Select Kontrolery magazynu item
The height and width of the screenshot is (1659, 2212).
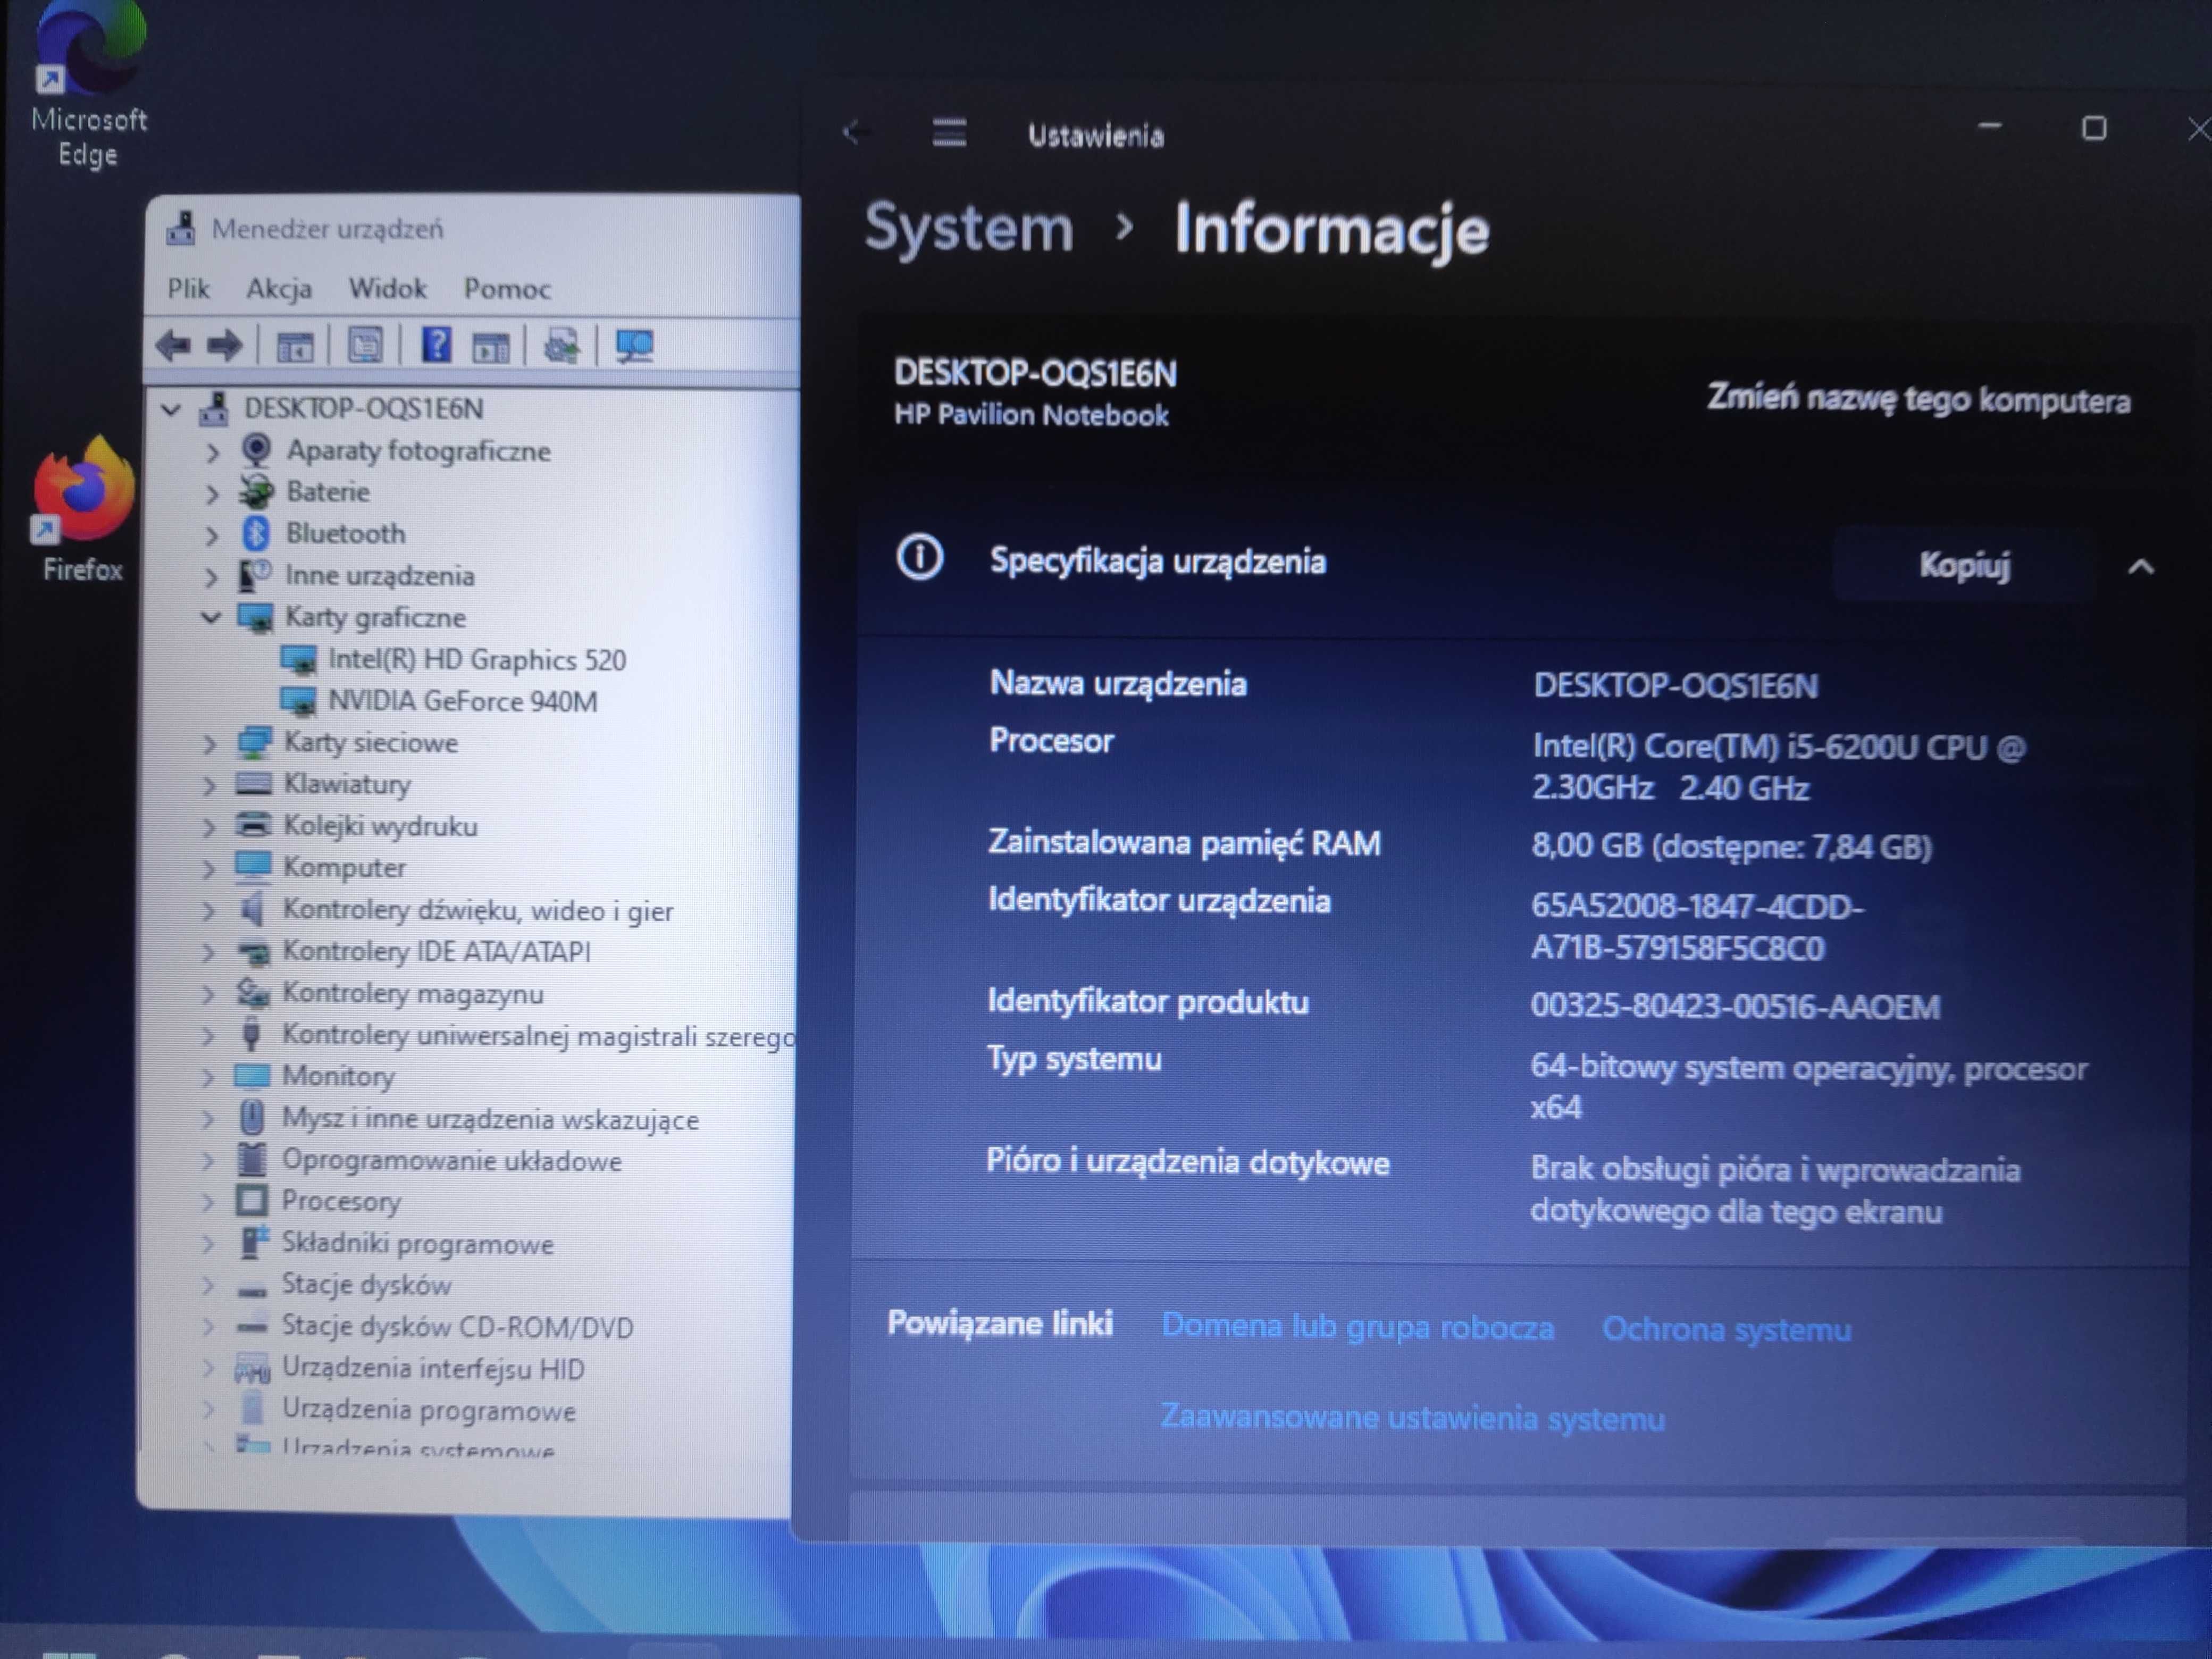(412, 993)
